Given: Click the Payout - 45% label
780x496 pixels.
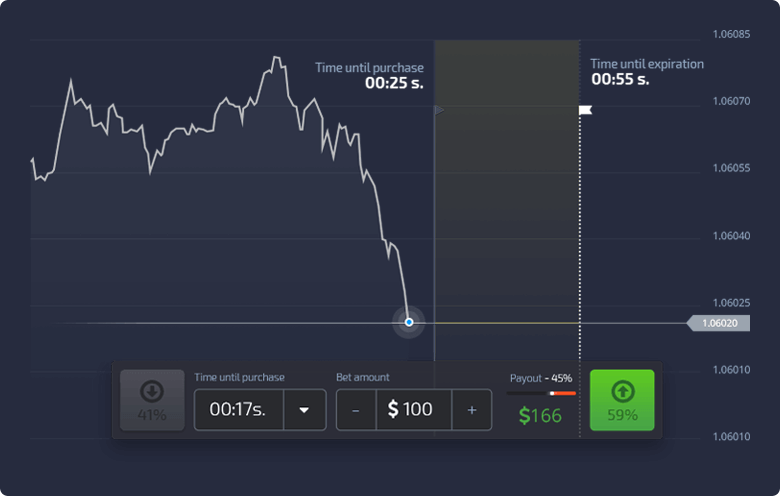Looking at the screenshot, I should pyautogui.click(x=541, y=378).
